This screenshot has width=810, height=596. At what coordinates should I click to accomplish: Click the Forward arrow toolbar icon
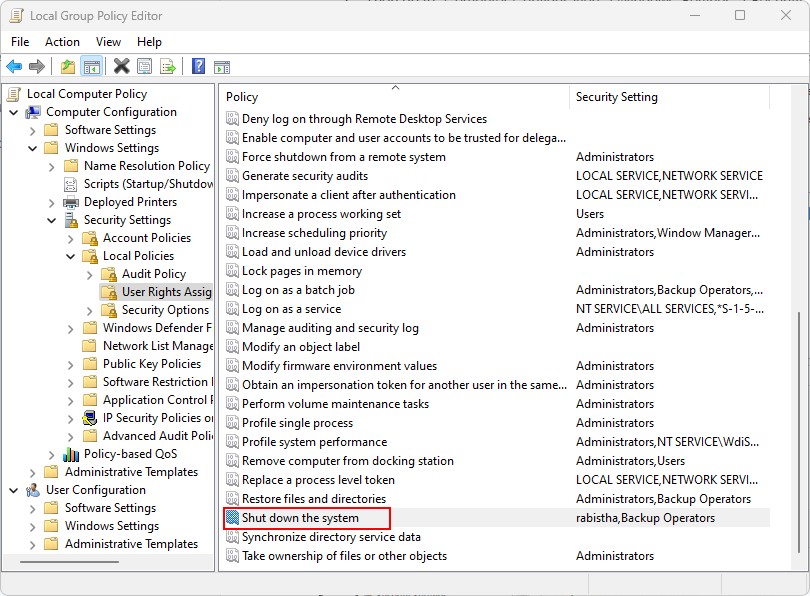37,66
